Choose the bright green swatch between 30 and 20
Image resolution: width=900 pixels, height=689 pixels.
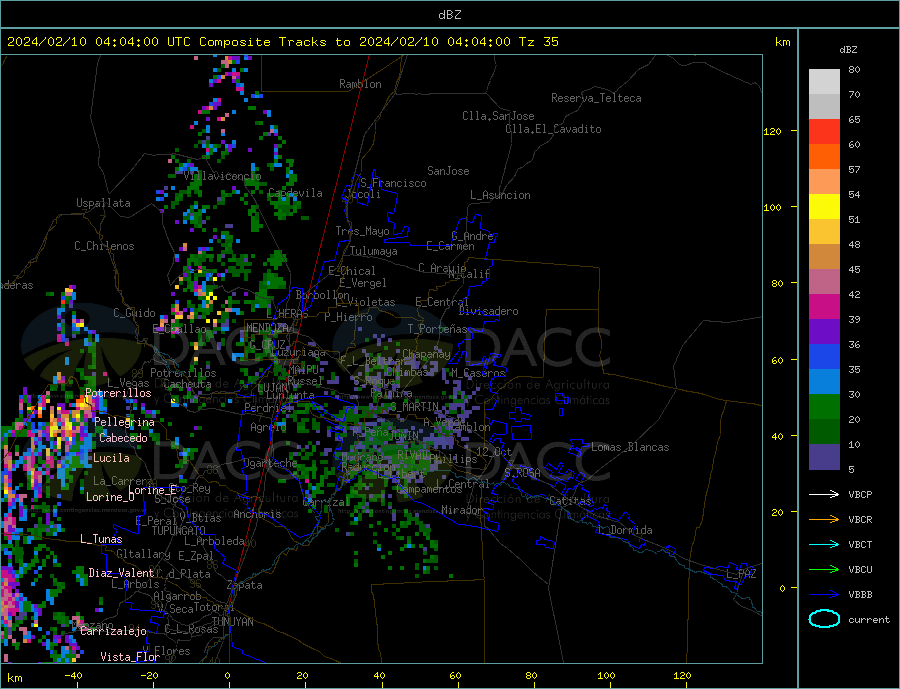[x=824, y=407]
